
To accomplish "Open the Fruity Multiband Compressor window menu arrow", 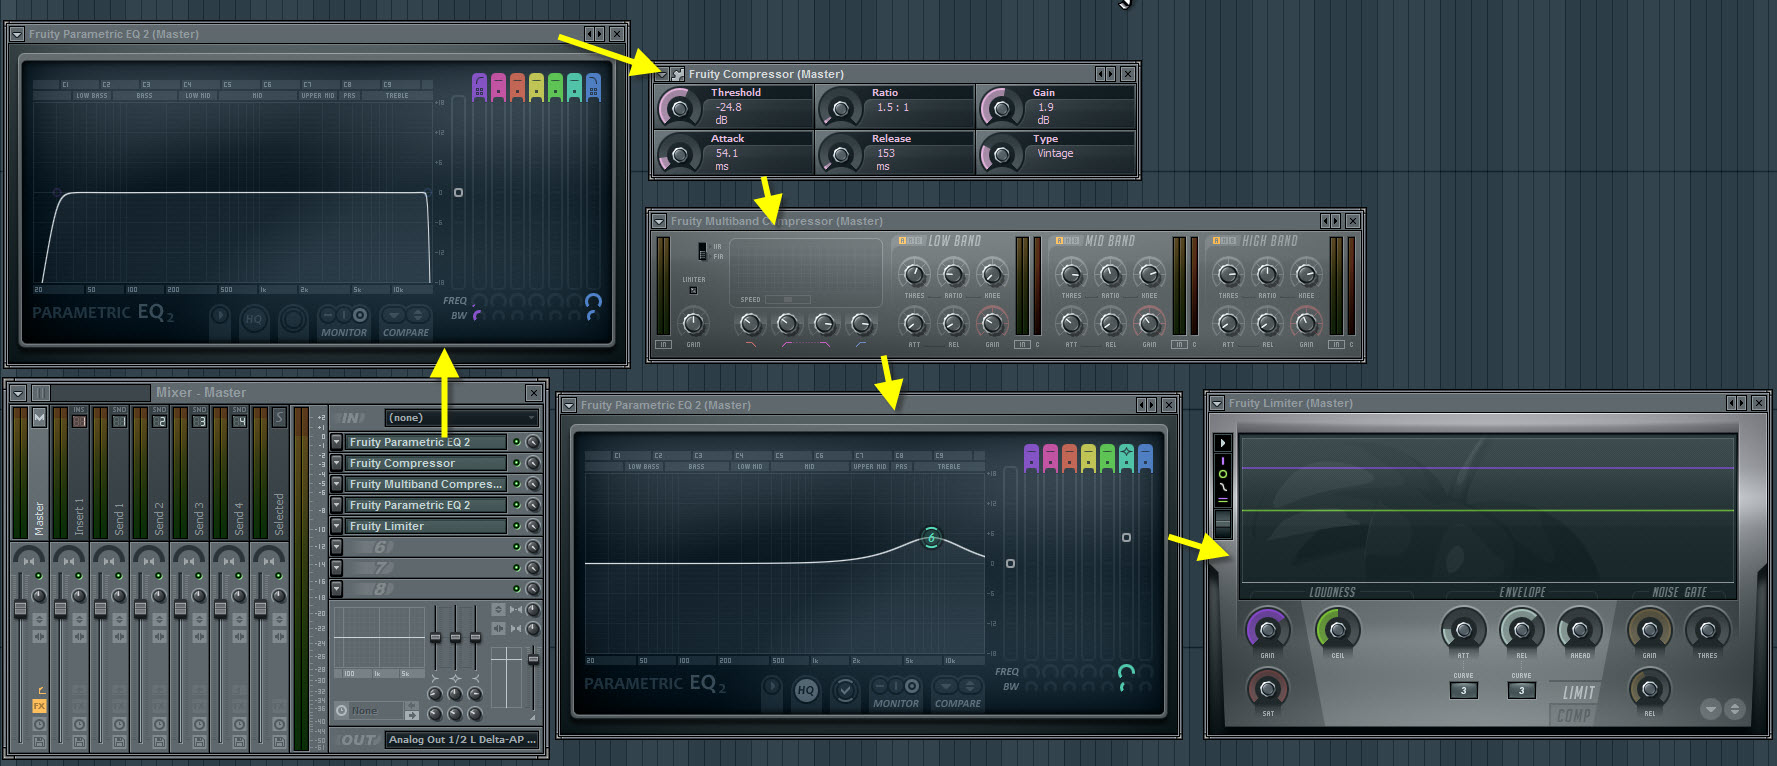I will pos(659,221).
